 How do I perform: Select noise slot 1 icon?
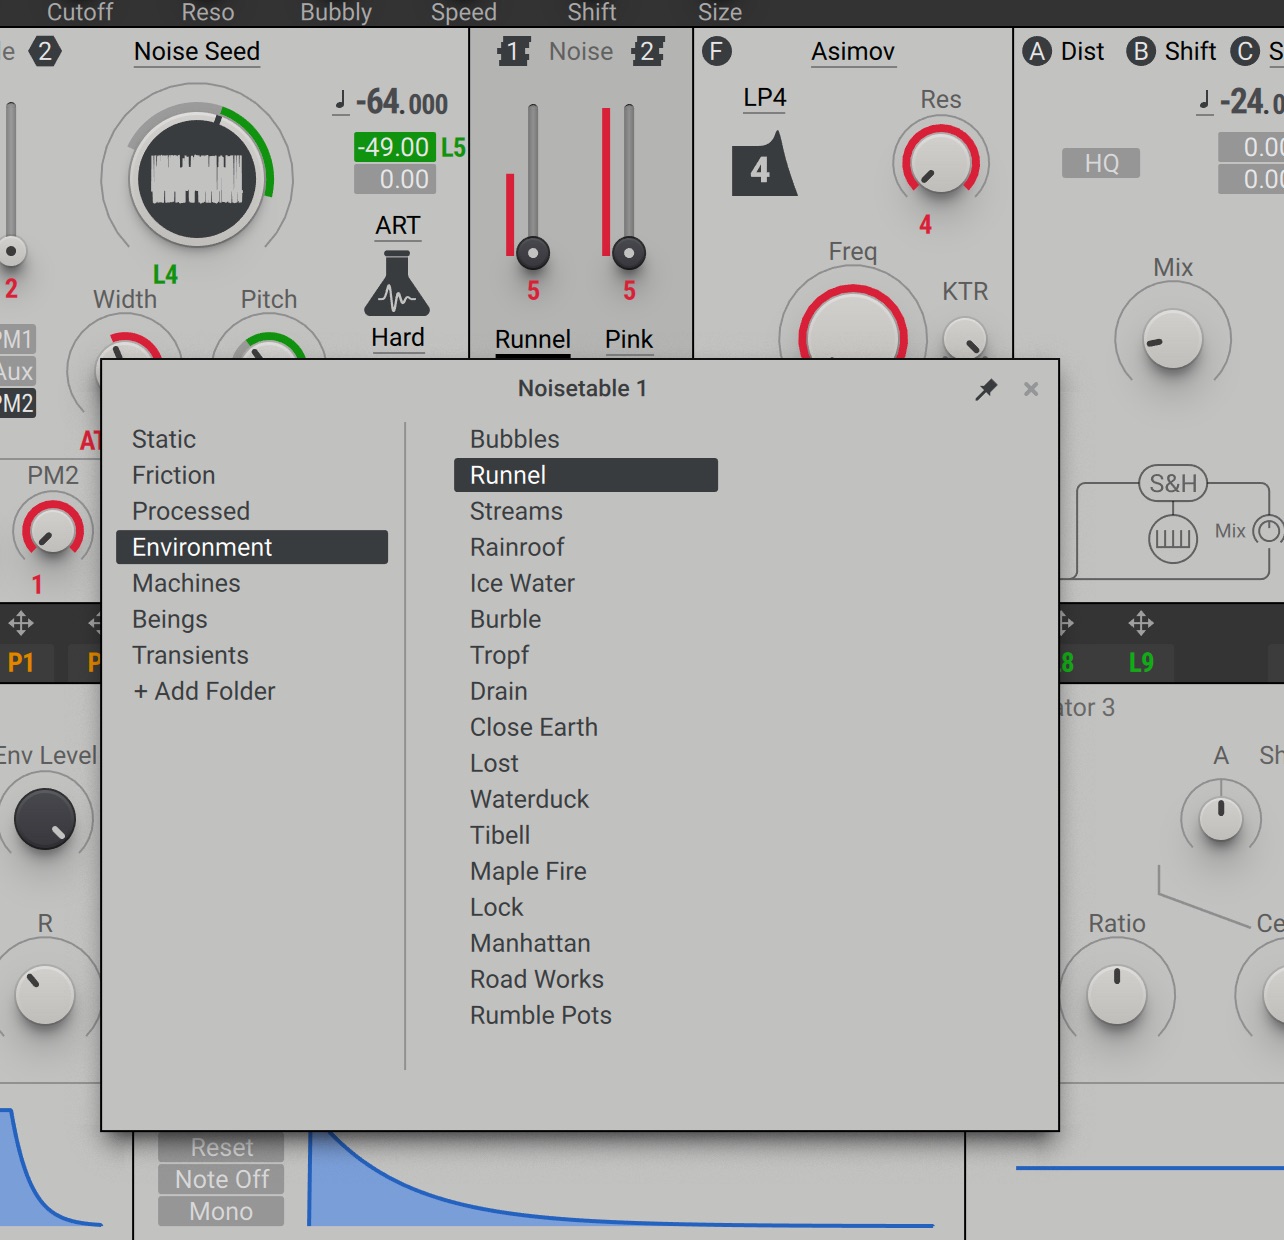coord(514,52)
